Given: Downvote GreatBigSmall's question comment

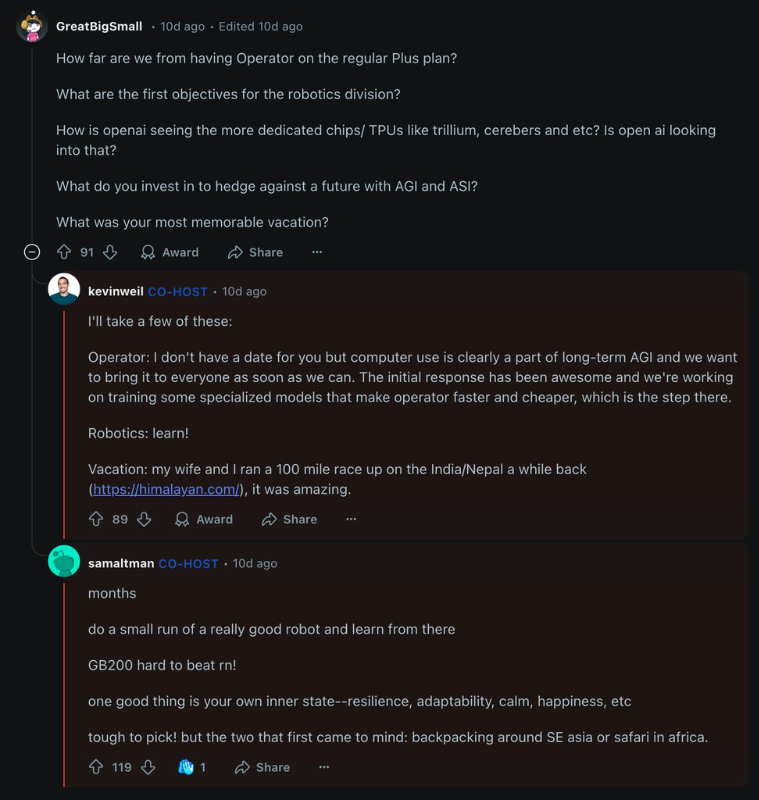Looking at the screenshot, I should pos(110,252).
